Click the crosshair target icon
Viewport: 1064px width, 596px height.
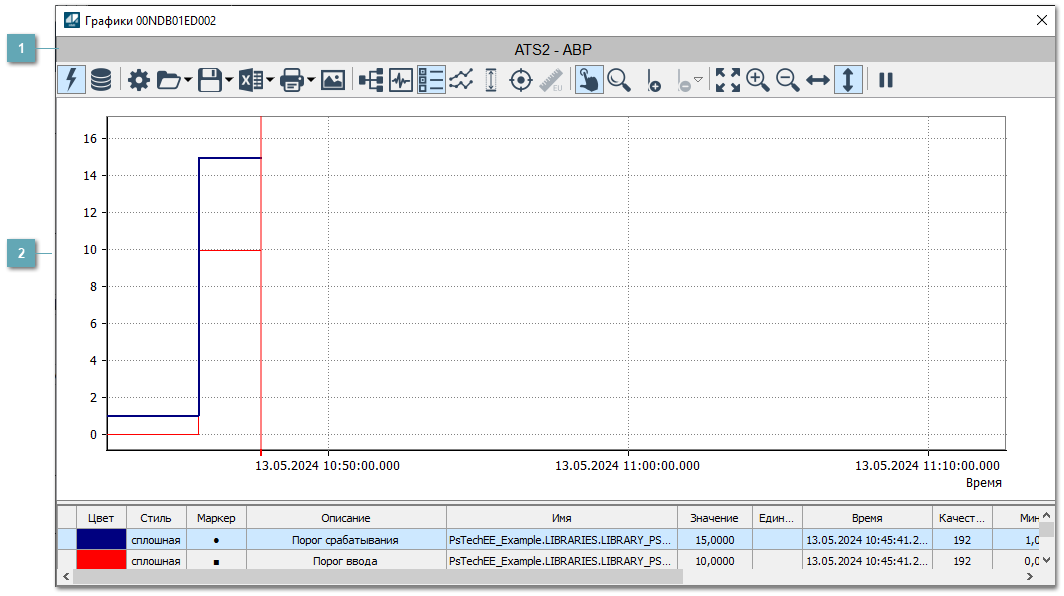pyautogui.click(x=520, y=80)
